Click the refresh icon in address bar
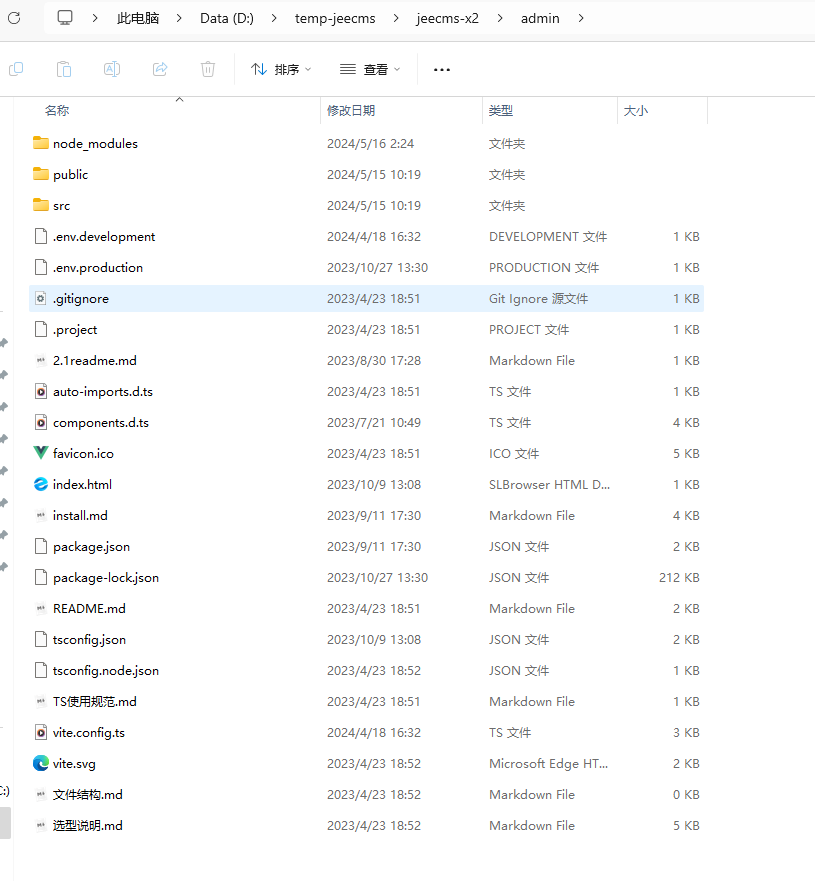815x881 pixels. [14, 18]
